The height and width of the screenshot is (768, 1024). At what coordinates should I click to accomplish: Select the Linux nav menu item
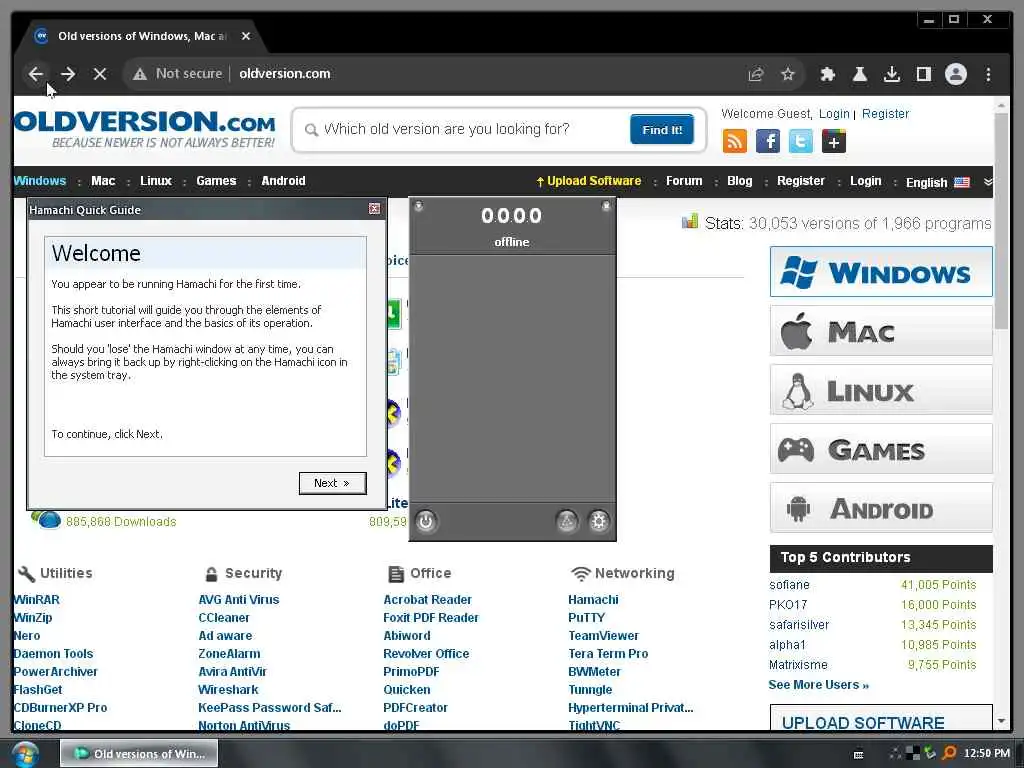coord(155,181)
